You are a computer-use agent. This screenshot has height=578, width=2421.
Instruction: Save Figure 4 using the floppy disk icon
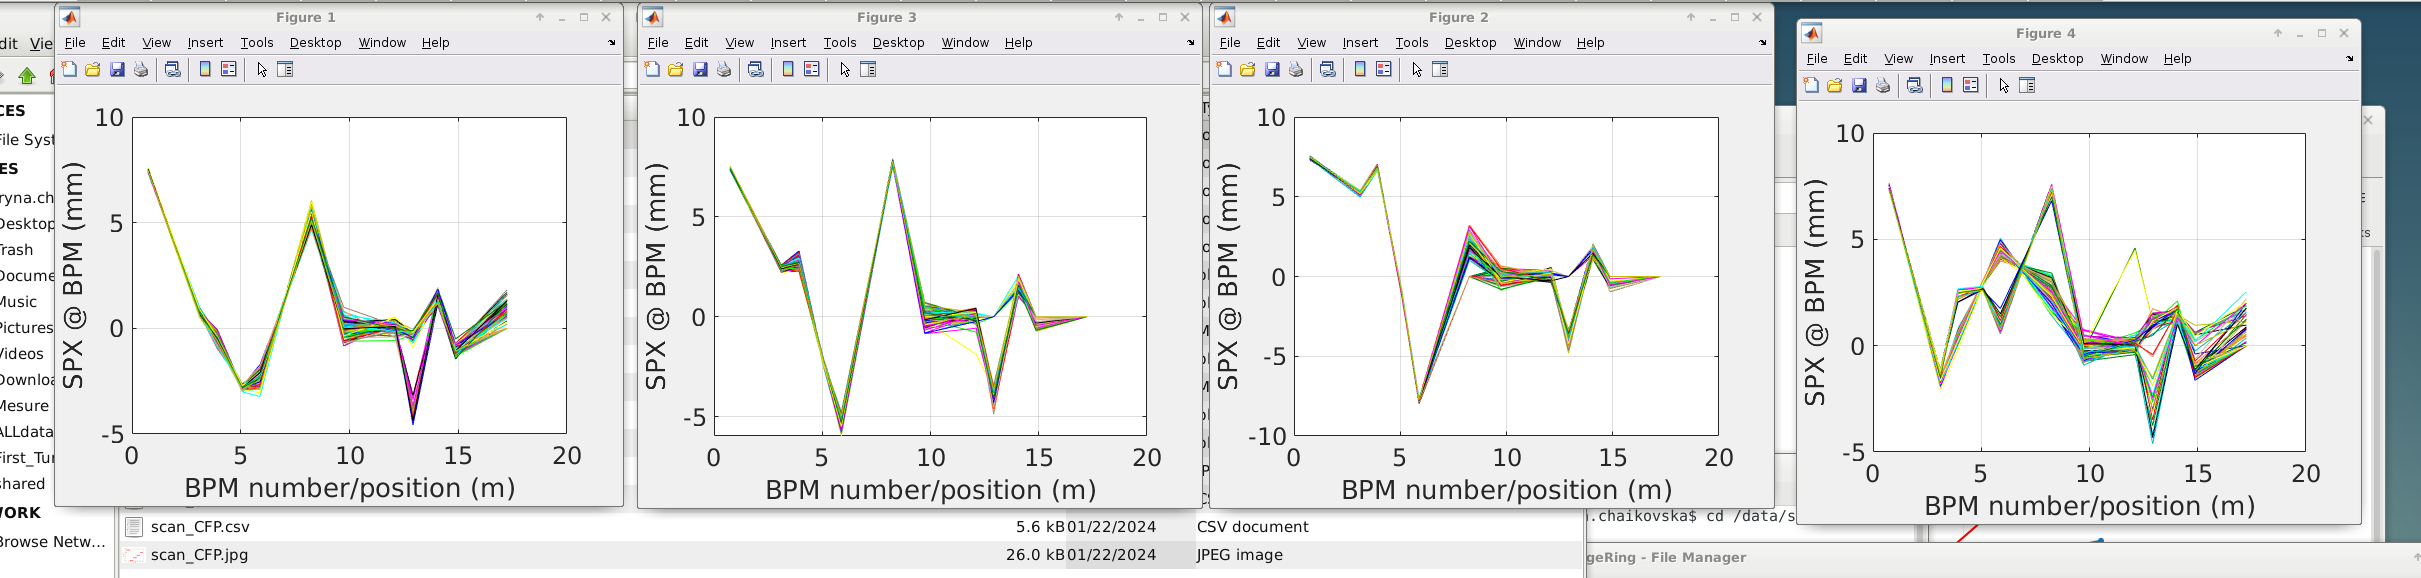click(1859, 86)
